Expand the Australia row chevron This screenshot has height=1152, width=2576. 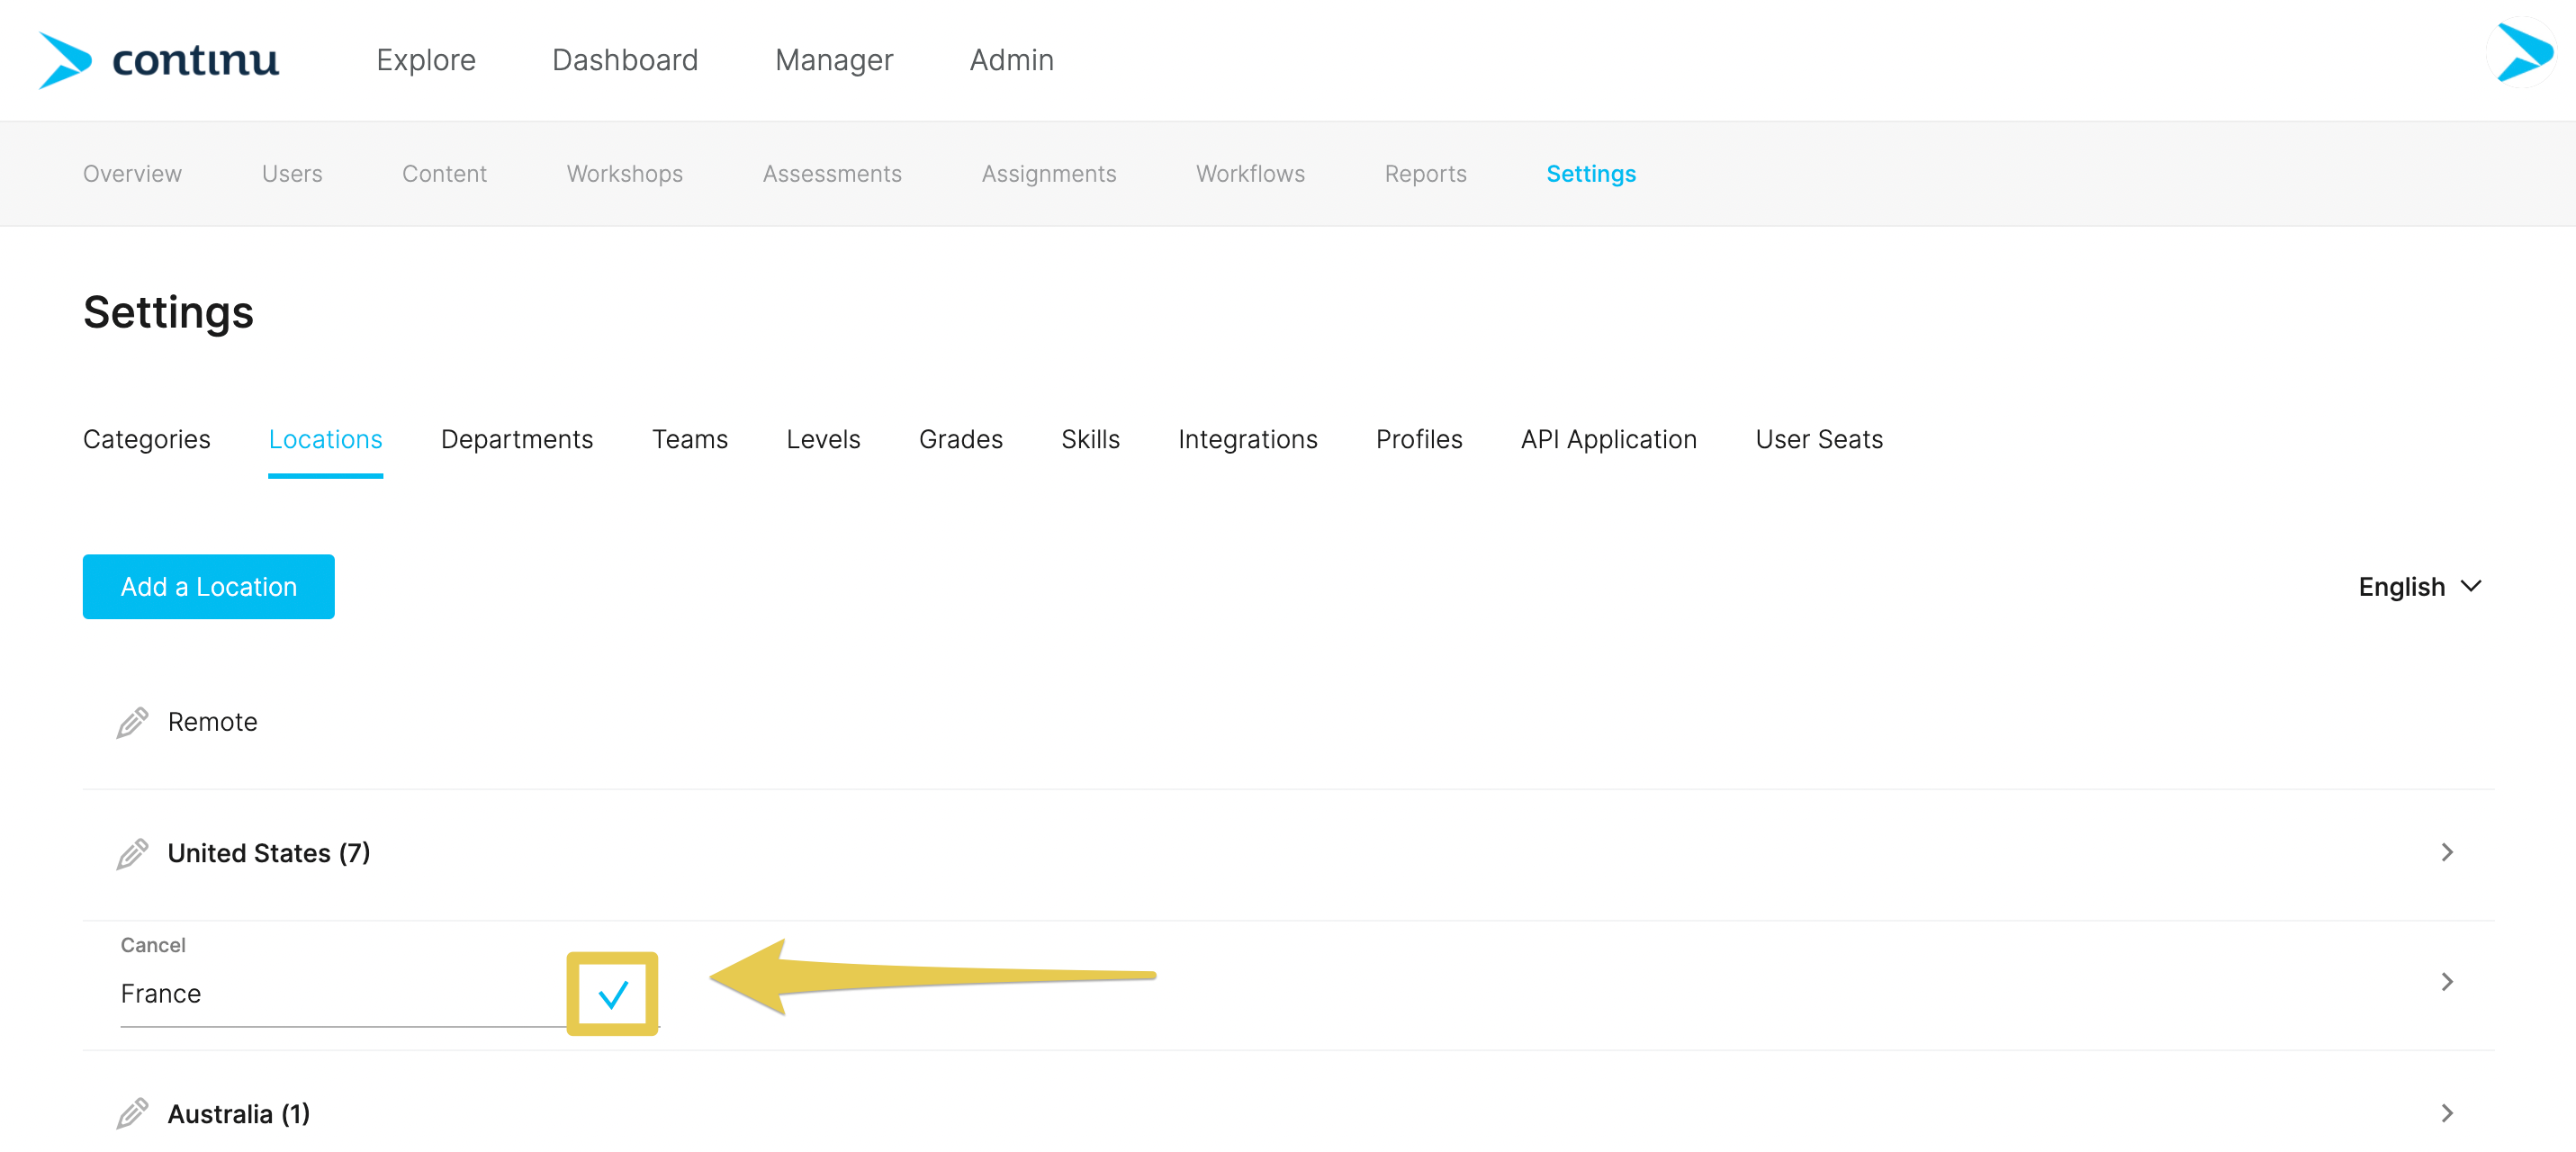(x=2446, y=1113)
